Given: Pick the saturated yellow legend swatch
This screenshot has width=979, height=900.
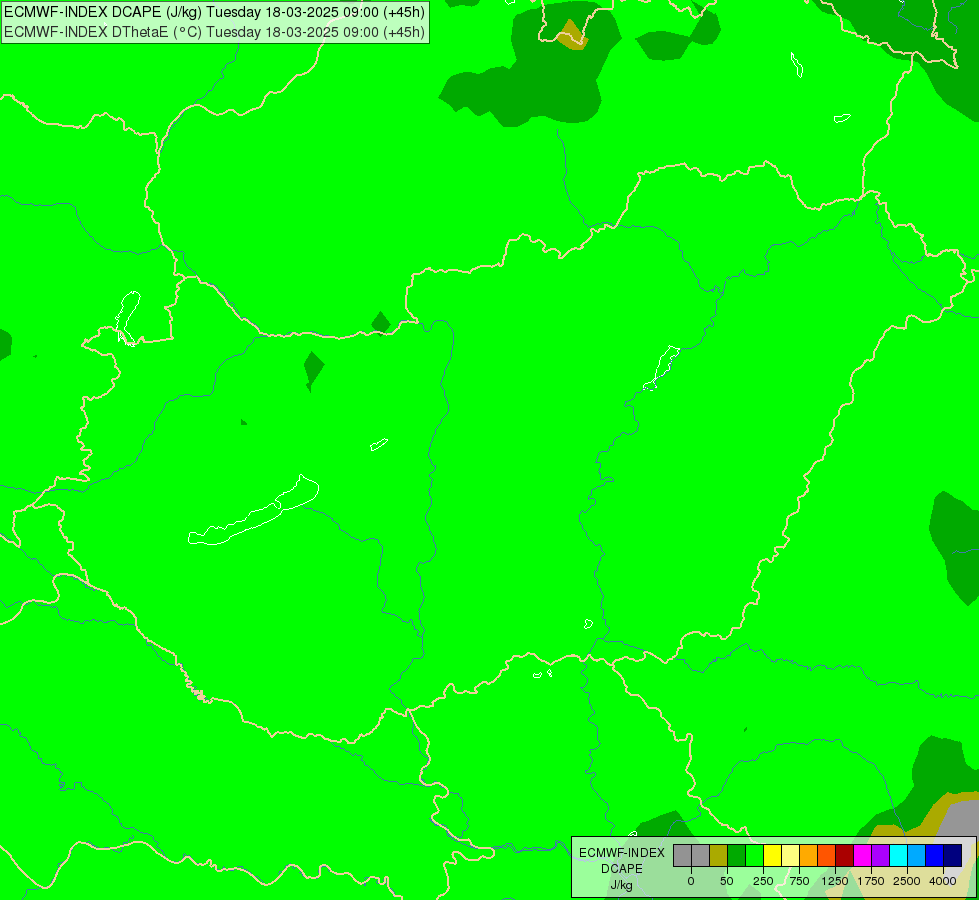Looking at the screenshot, I should point(772,855).
